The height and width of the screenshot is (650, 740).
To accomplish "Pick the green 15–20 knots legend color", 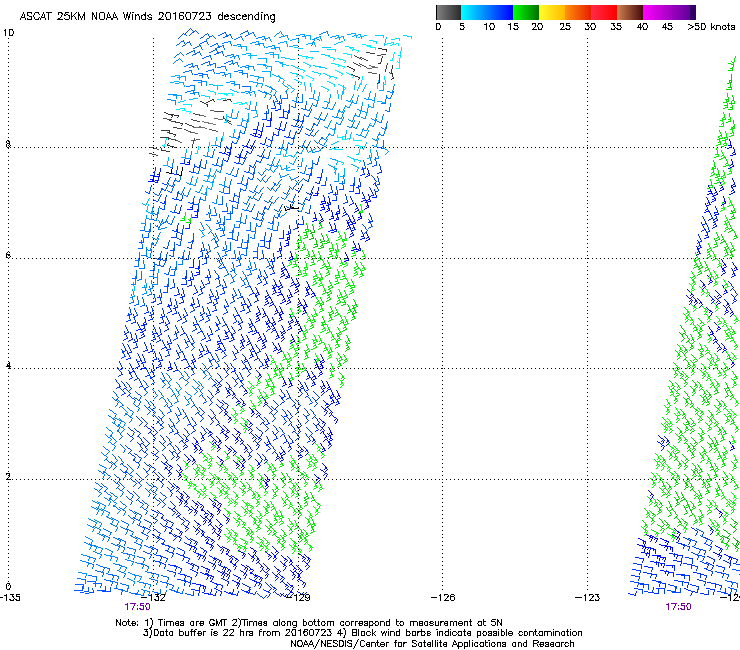I will [x=526, y=12].
